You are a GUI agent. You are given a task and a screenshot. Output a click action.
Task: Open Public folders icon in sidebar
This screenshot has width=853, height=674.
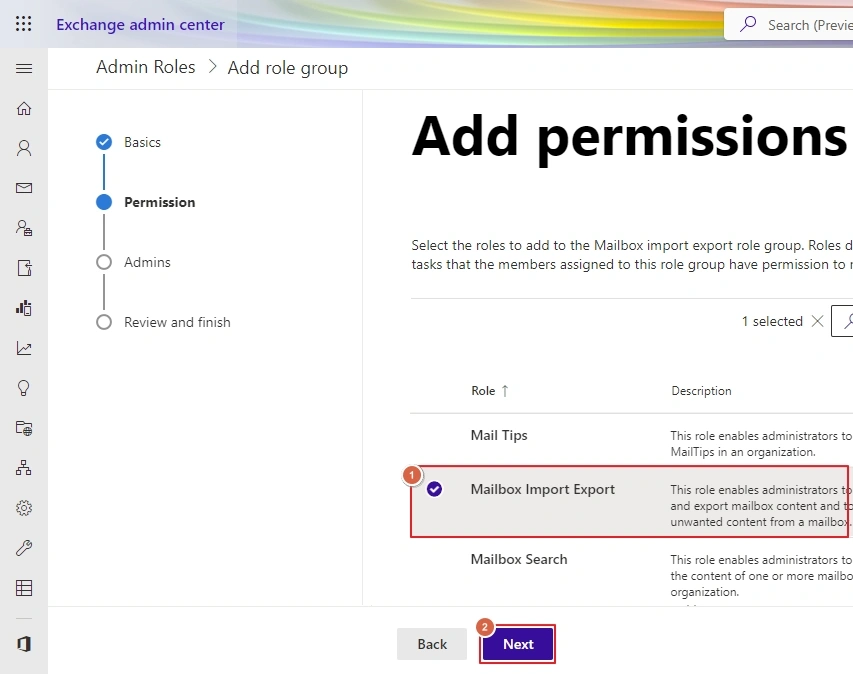[x=24, y=428]
